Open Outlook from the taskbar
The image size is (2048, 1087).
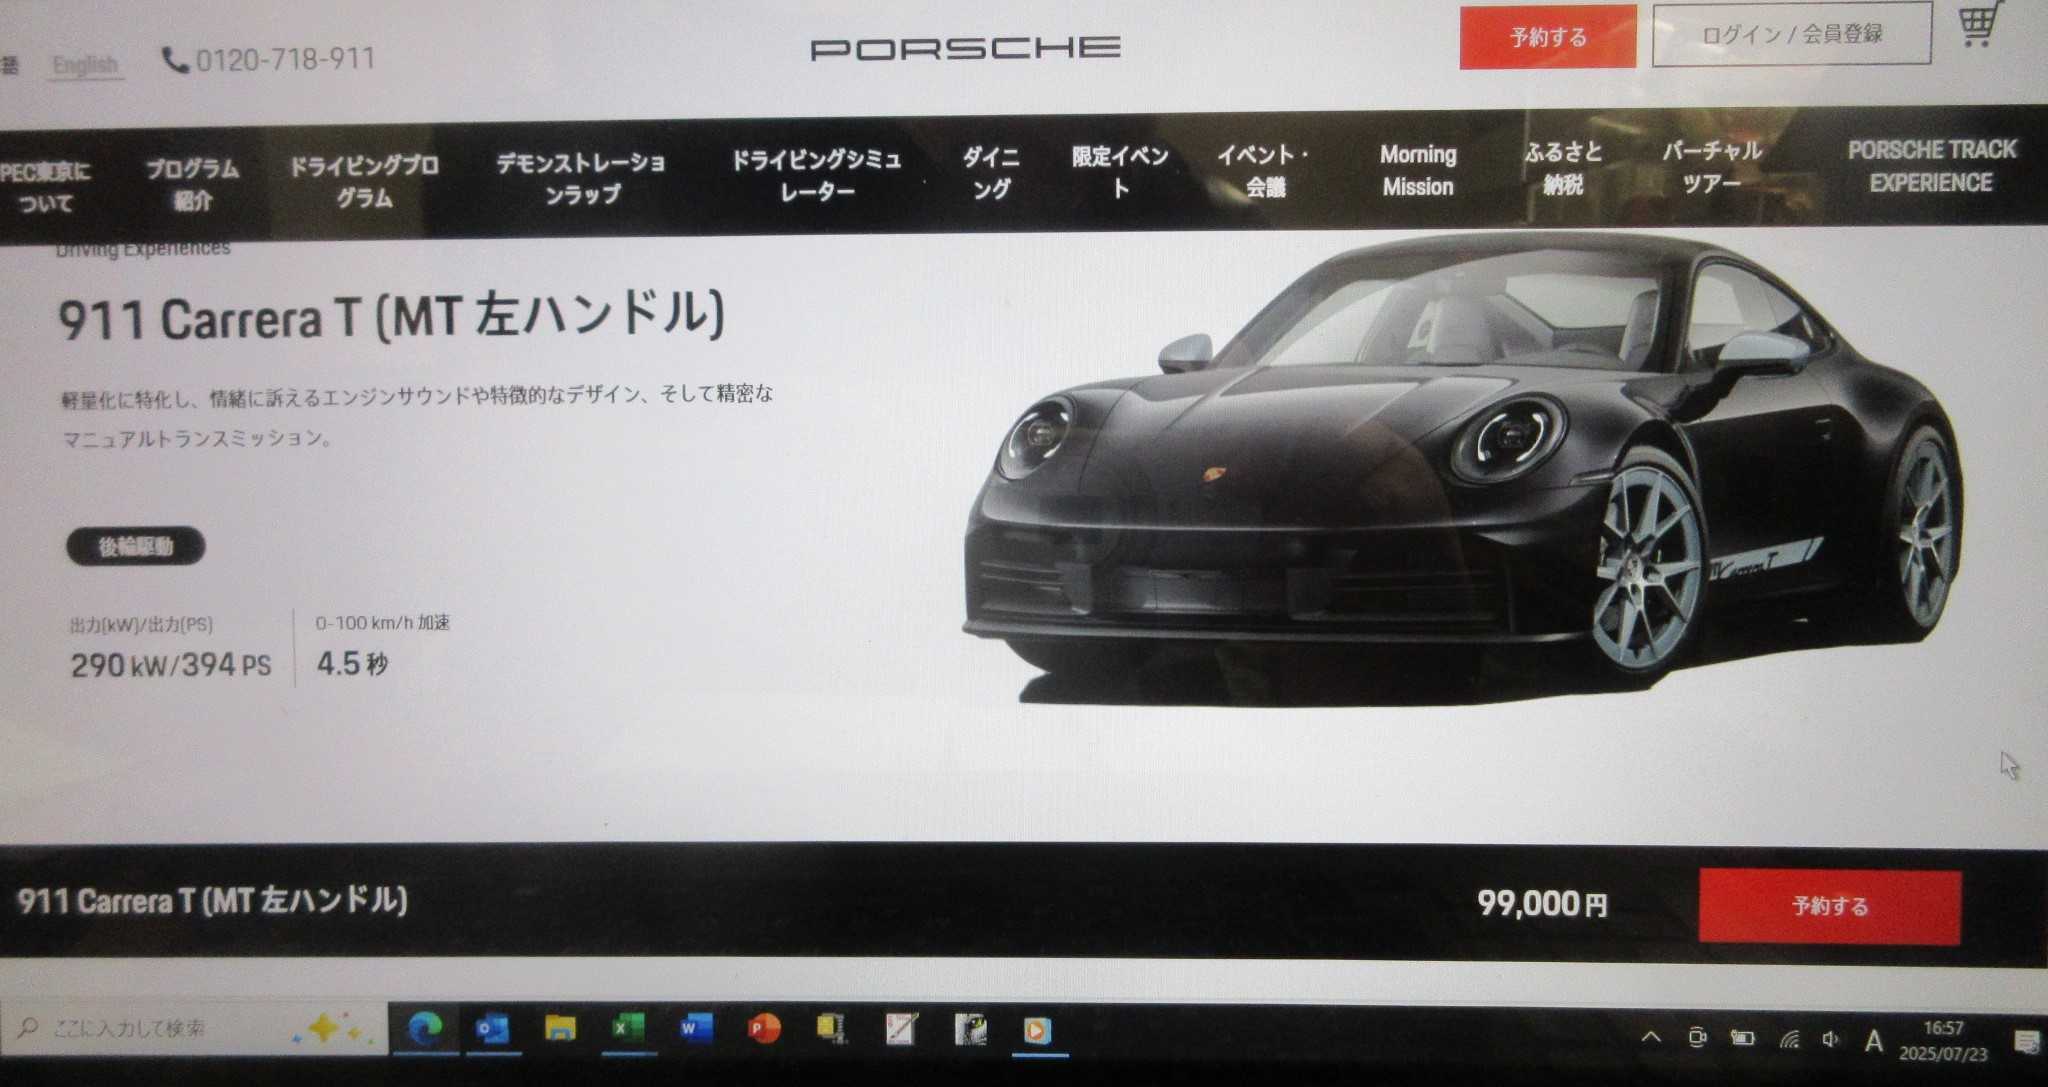[492, 1029]
